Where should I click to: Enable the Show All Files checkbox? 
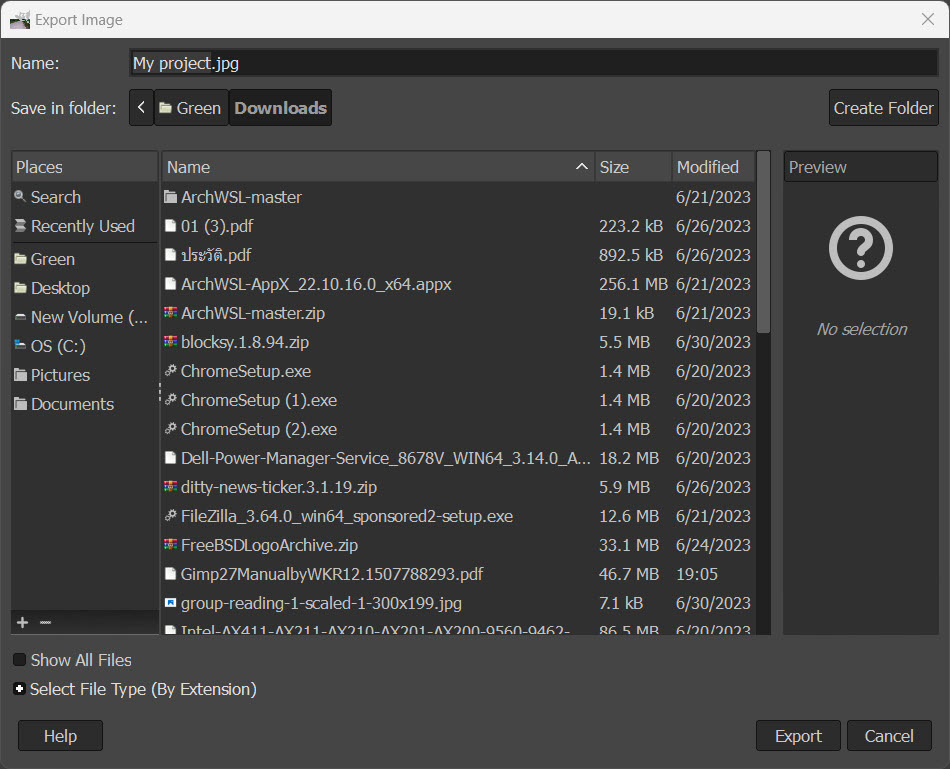[20, 661]
